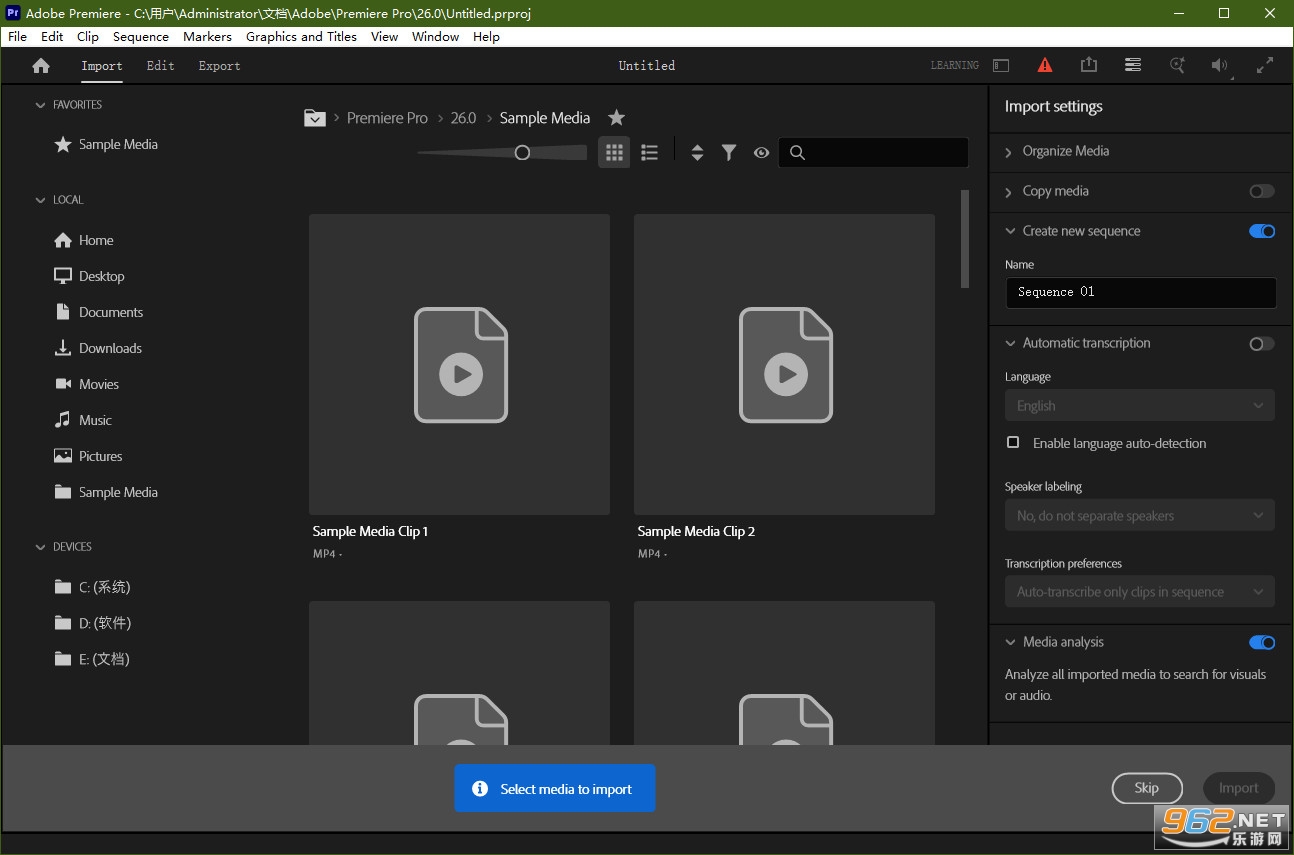Open the sort order arrows icon

pyautogui.click(x=697, y=152)
